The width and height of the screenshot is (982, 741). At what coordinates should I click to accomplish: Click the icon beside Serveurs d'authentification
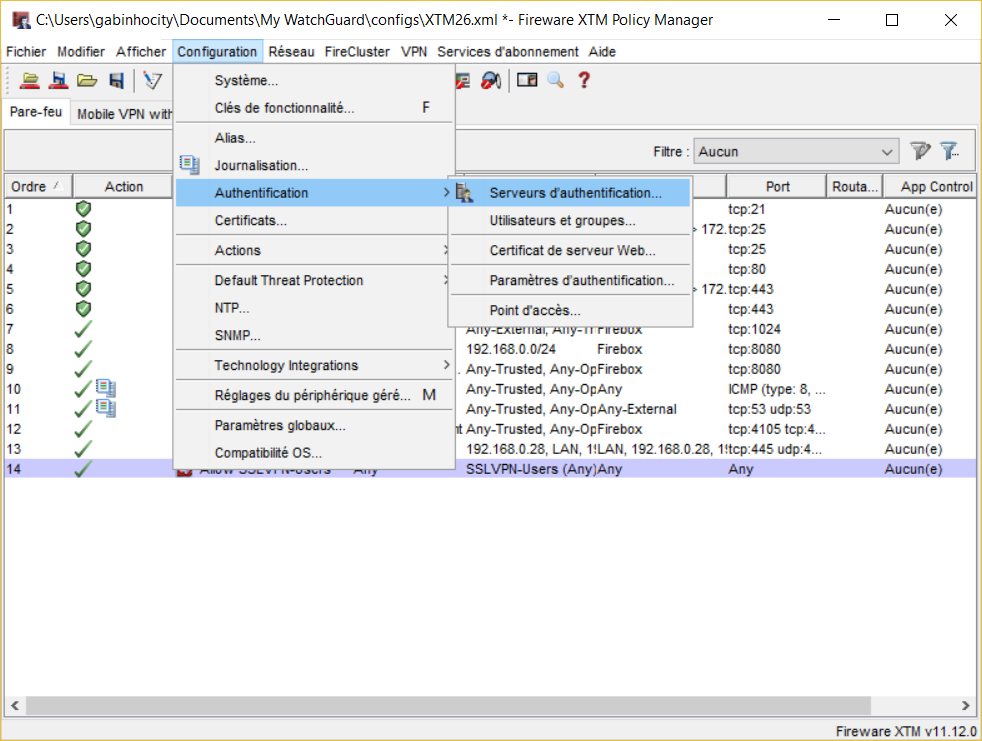tap(464, 192)
